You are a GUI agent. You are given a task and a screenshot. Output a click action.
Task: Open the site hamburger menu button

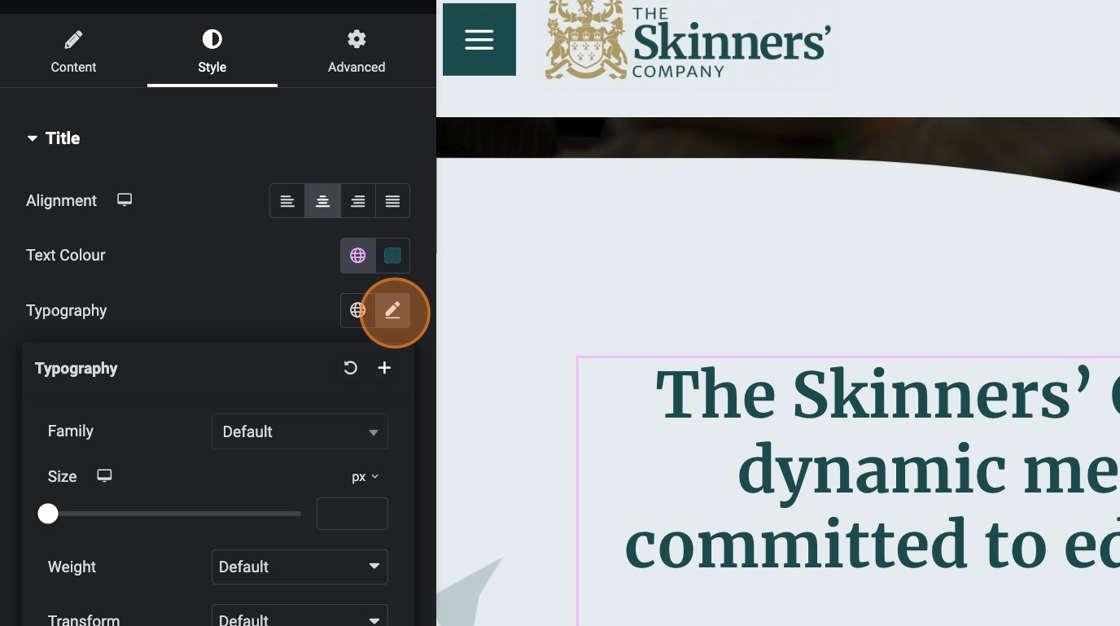pyautogui.click(x=479, y=39)
